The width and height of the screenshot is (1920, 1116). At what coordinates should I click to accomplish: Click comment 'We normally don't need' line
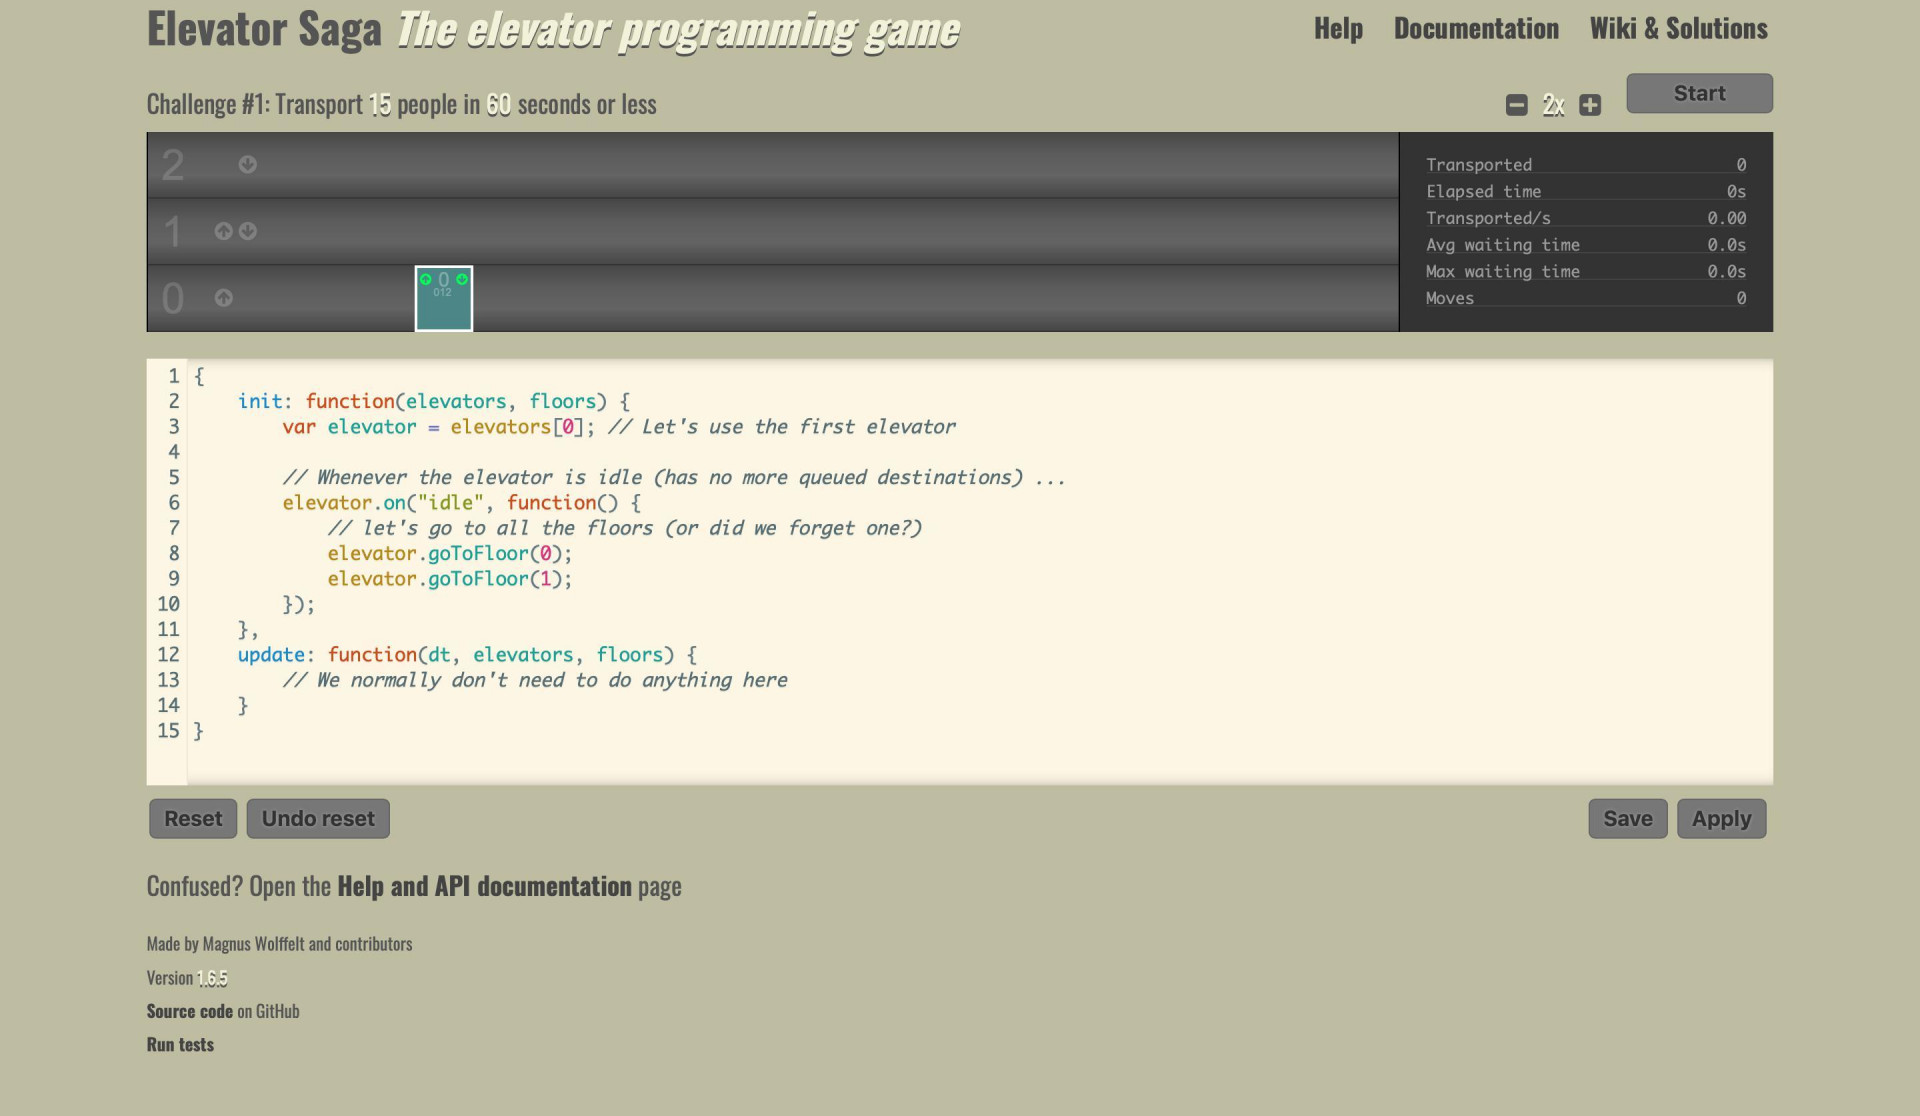(535, 680)
